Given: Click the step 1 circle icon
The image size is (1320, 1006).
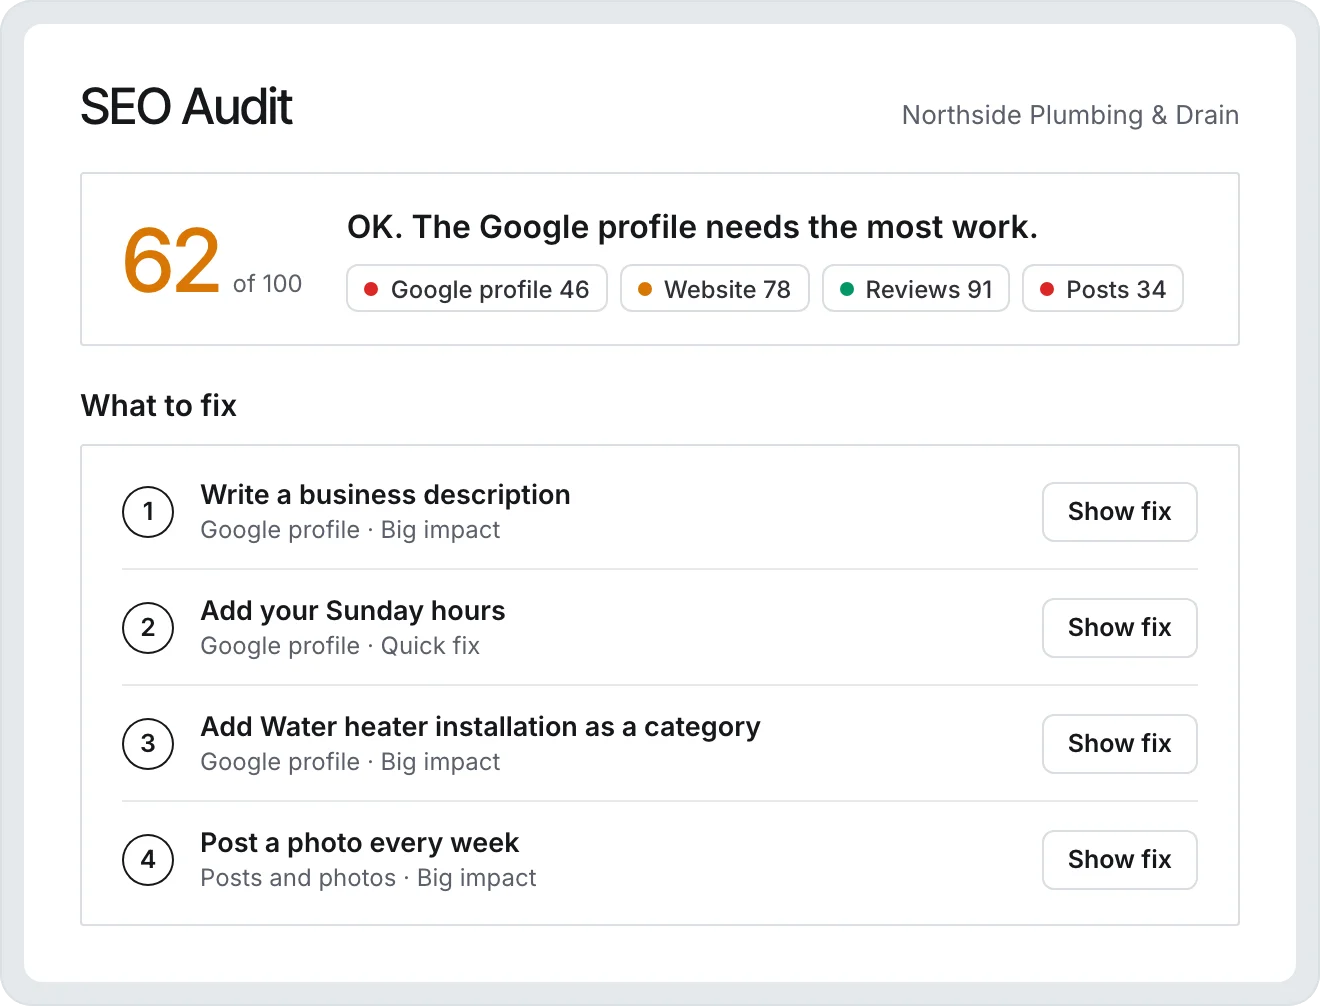Looking at the screenshot, I should [148, 512].
